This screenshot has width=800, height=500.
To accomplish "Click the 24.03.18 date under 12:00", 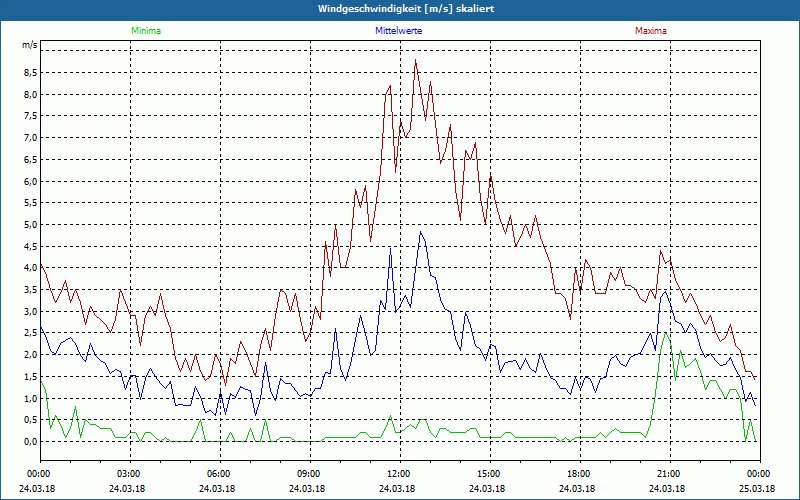I will [x=397, y=488].
